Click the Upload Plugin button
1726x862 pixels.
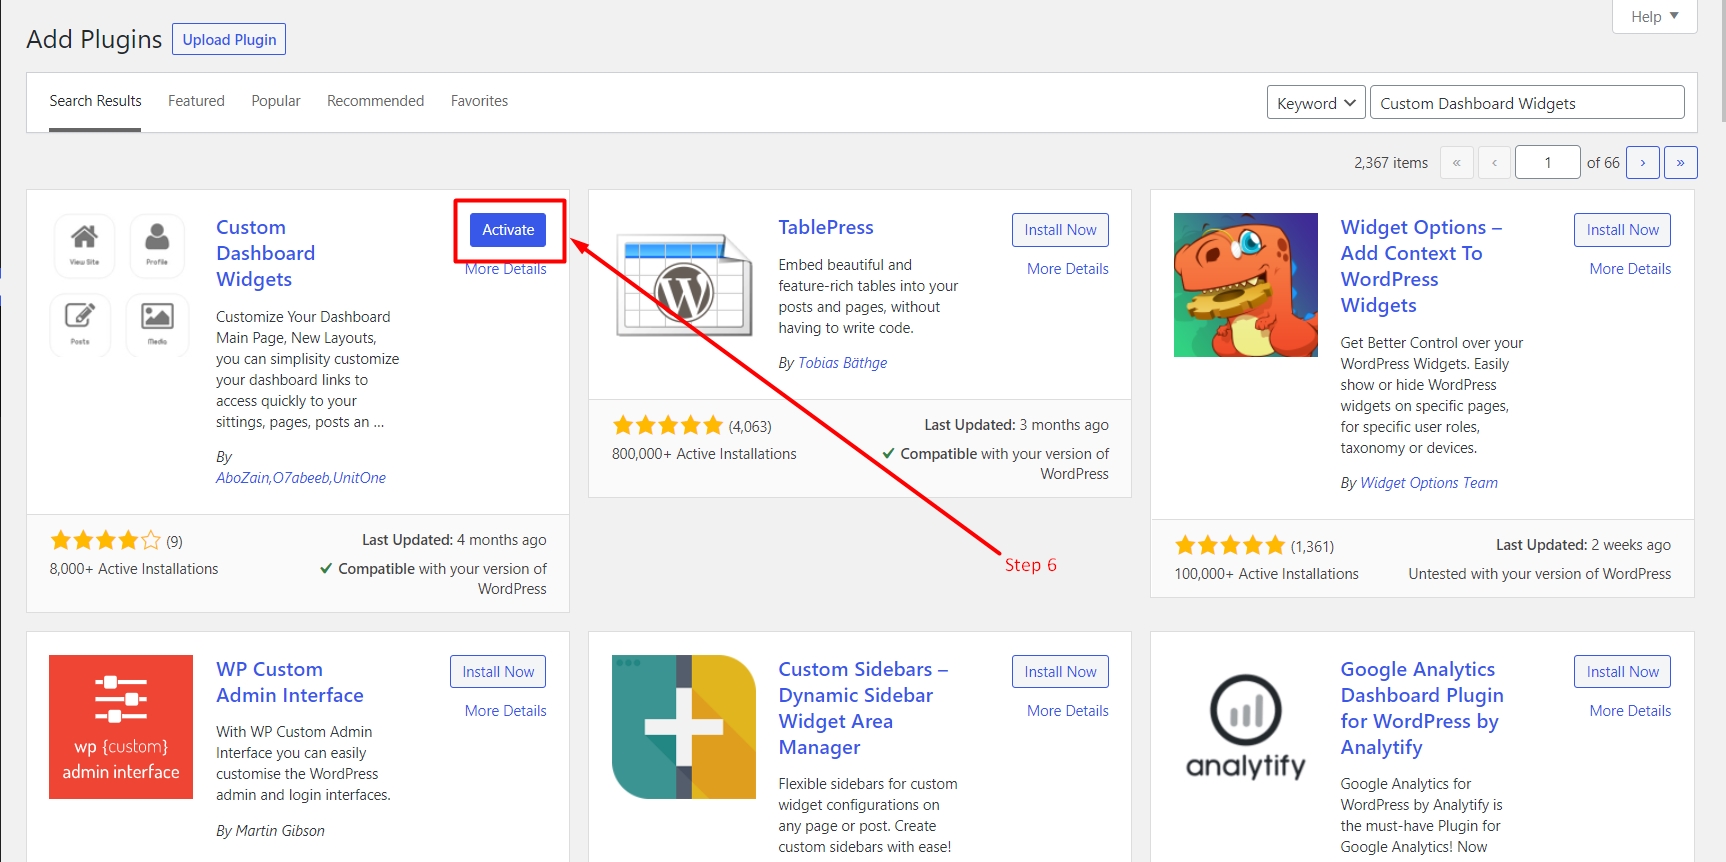click(229, 40)
